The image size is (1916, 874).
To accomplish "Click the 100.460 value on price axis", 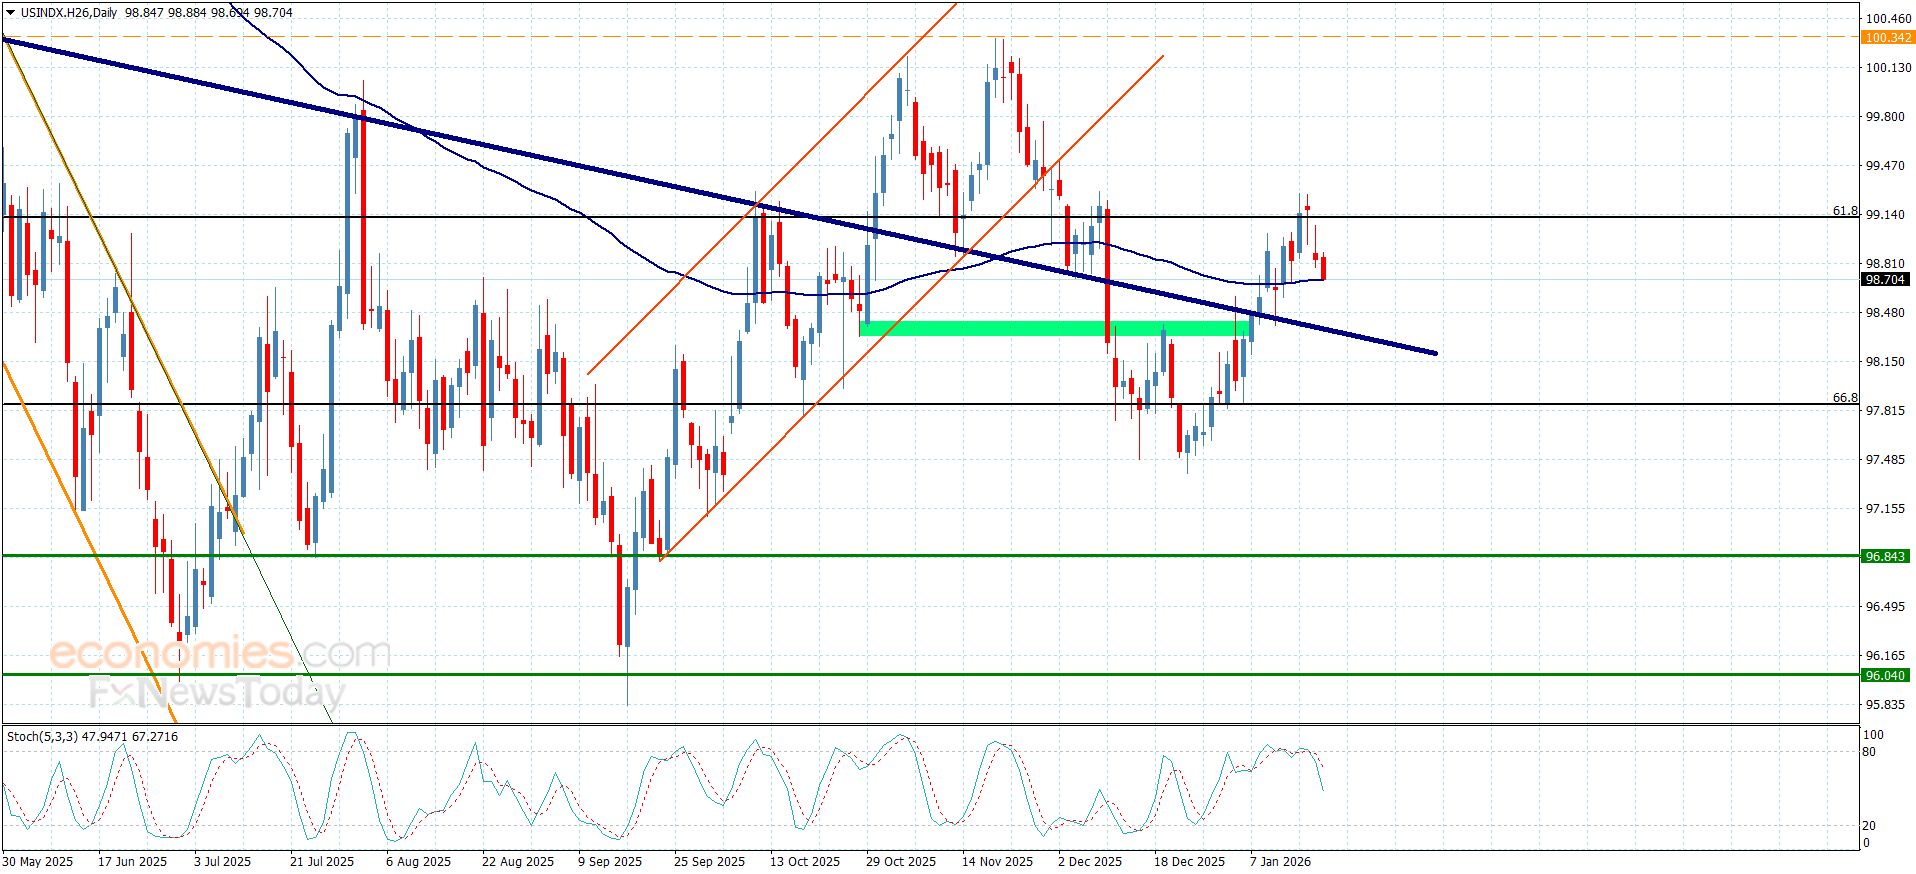I will point(1888,19).
